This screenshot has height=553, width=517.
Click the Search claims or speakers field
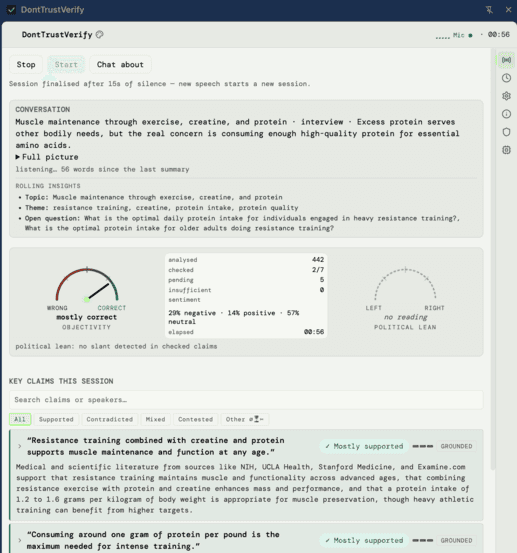coord(246,400)
